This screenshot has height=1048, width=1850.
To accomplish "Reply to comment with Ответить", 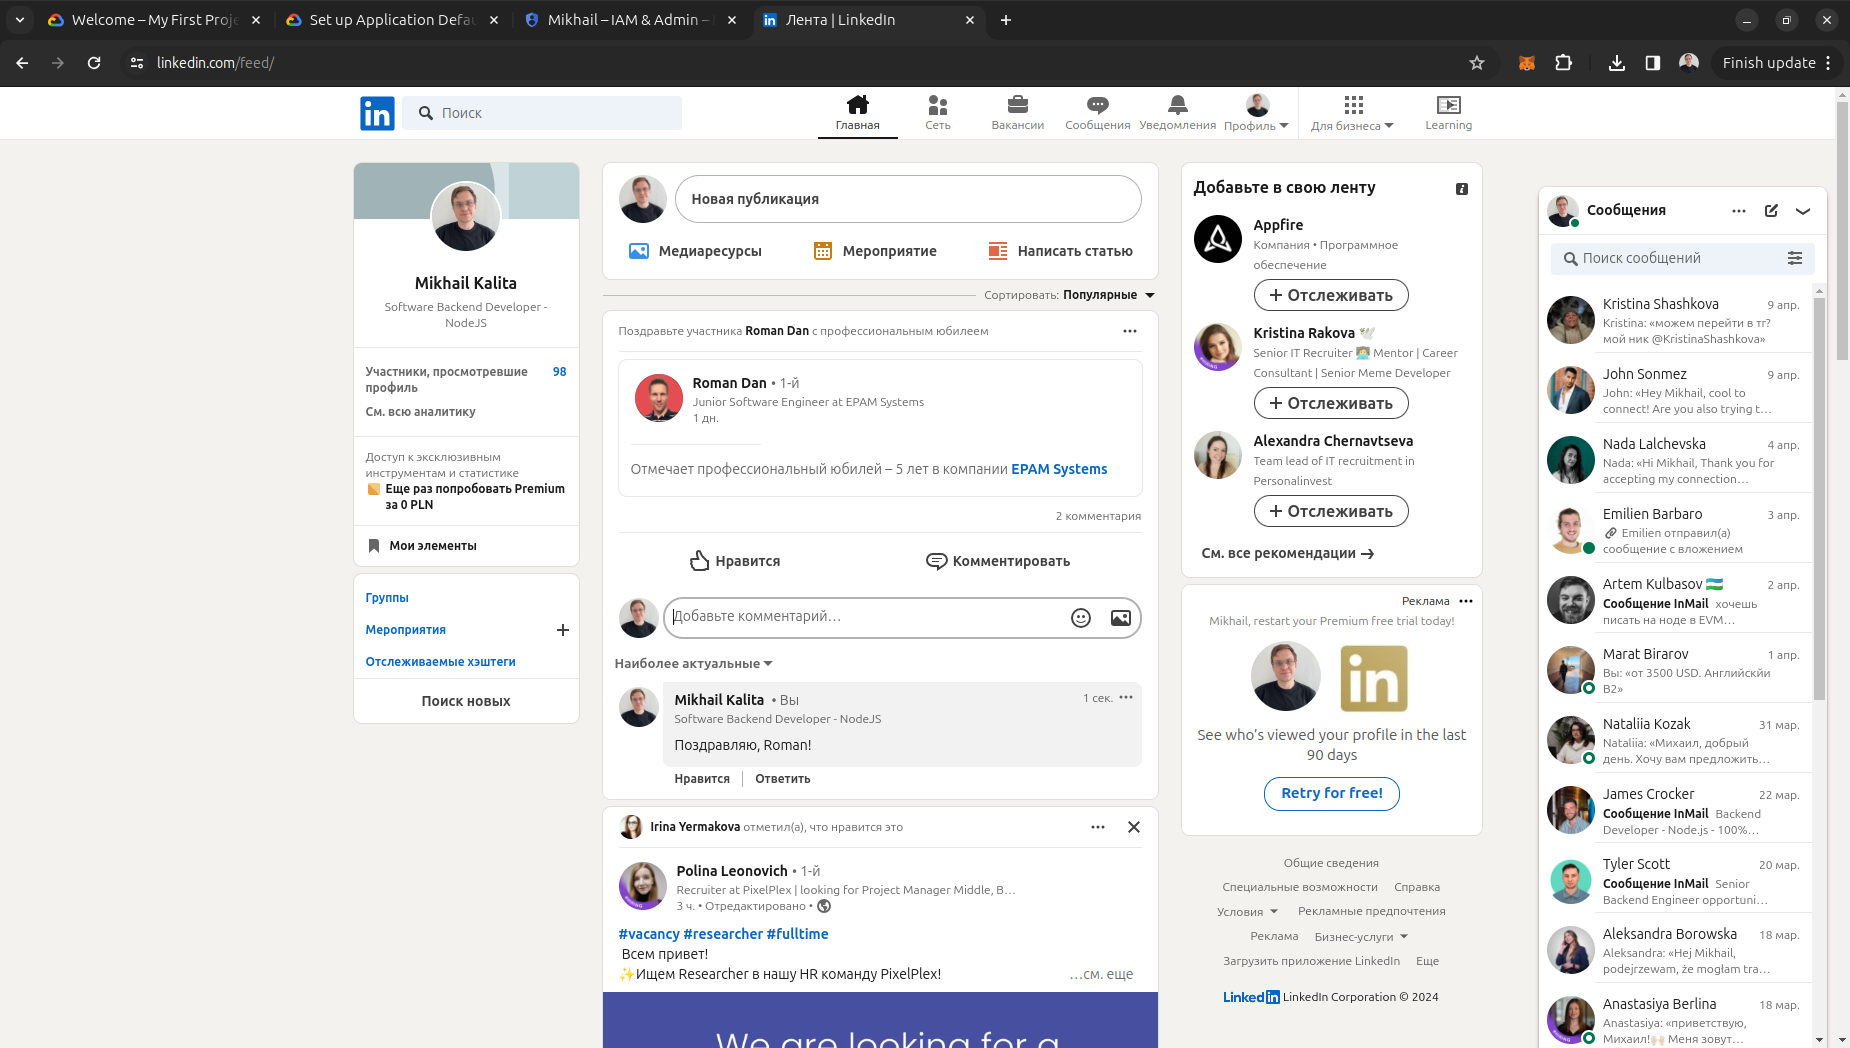I will point(783,779).
